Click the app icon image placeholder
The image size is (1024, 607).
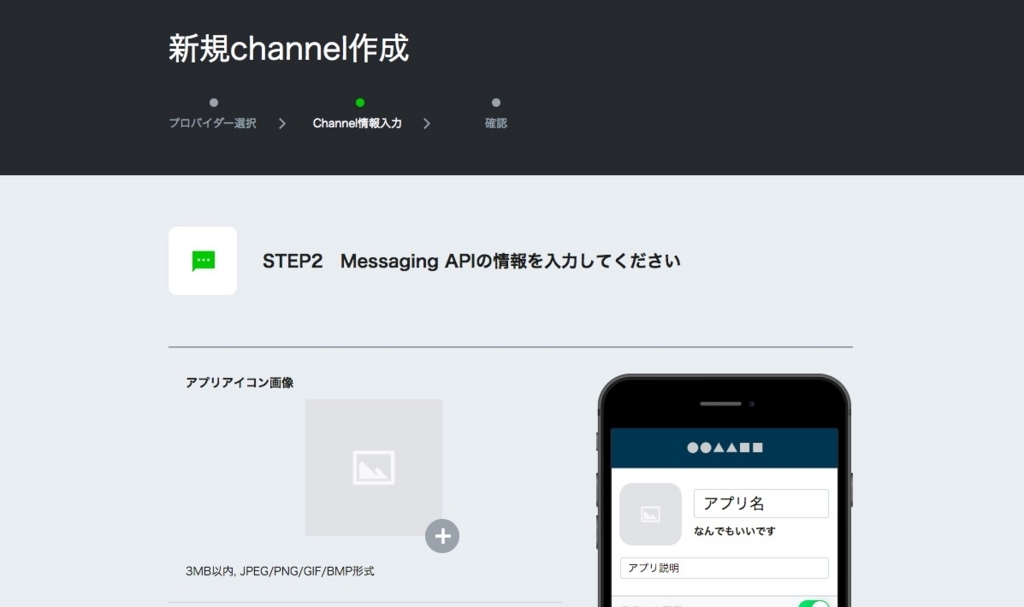[x=374, y=467]
